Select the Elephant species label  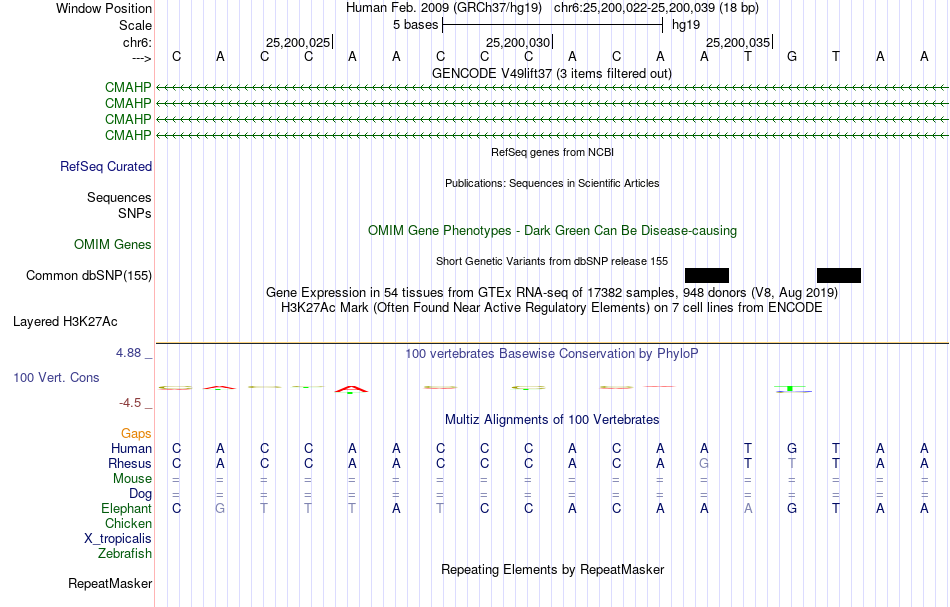tap(126, 509)
